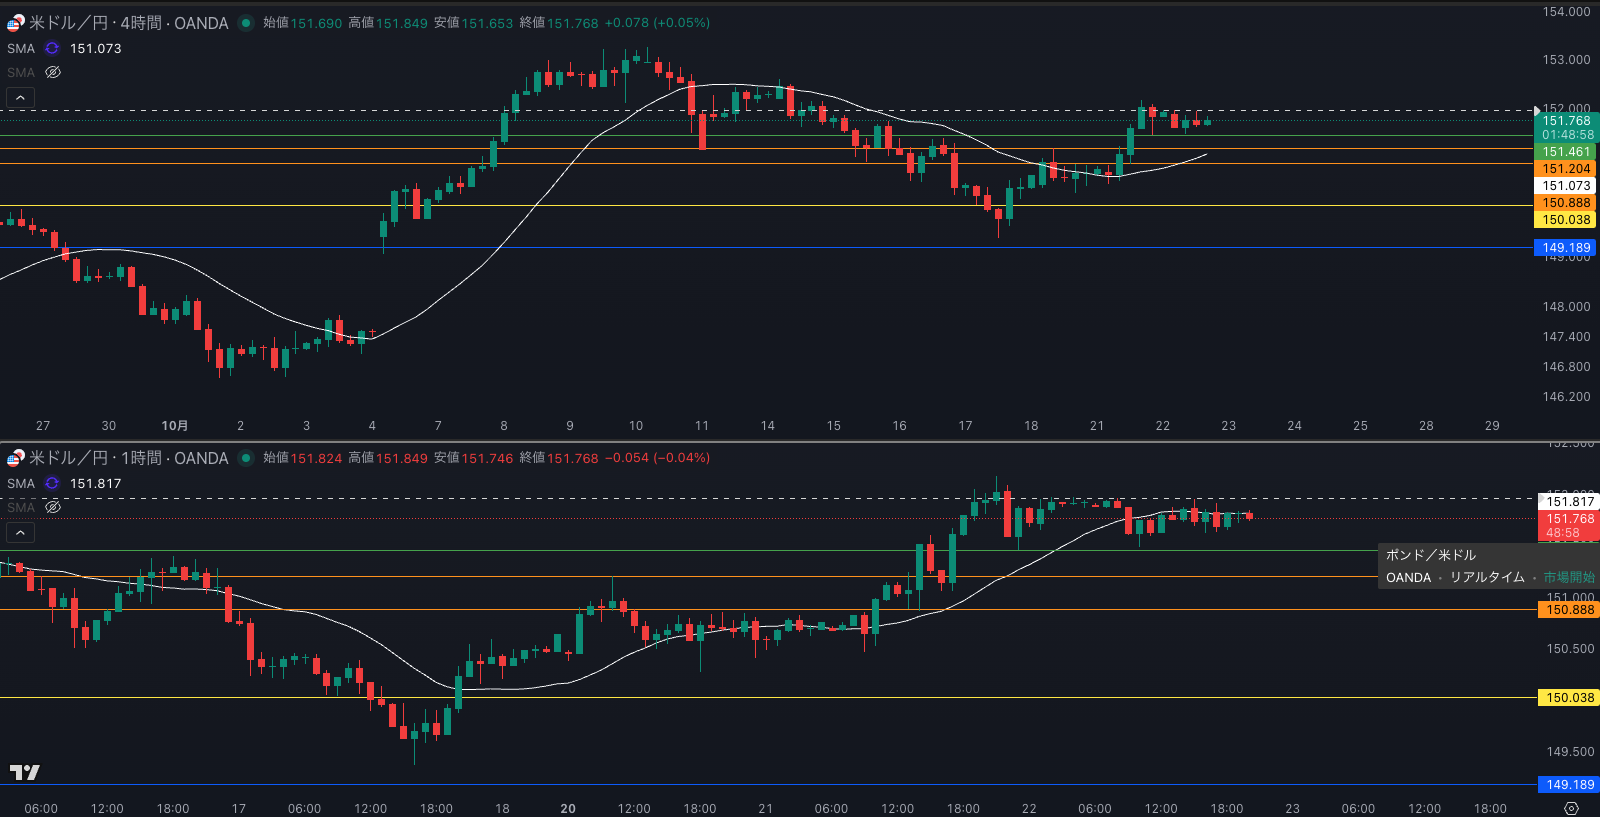
Task: Click the USD/JPY flag icon on 4-hour chart
Action: 15,23
